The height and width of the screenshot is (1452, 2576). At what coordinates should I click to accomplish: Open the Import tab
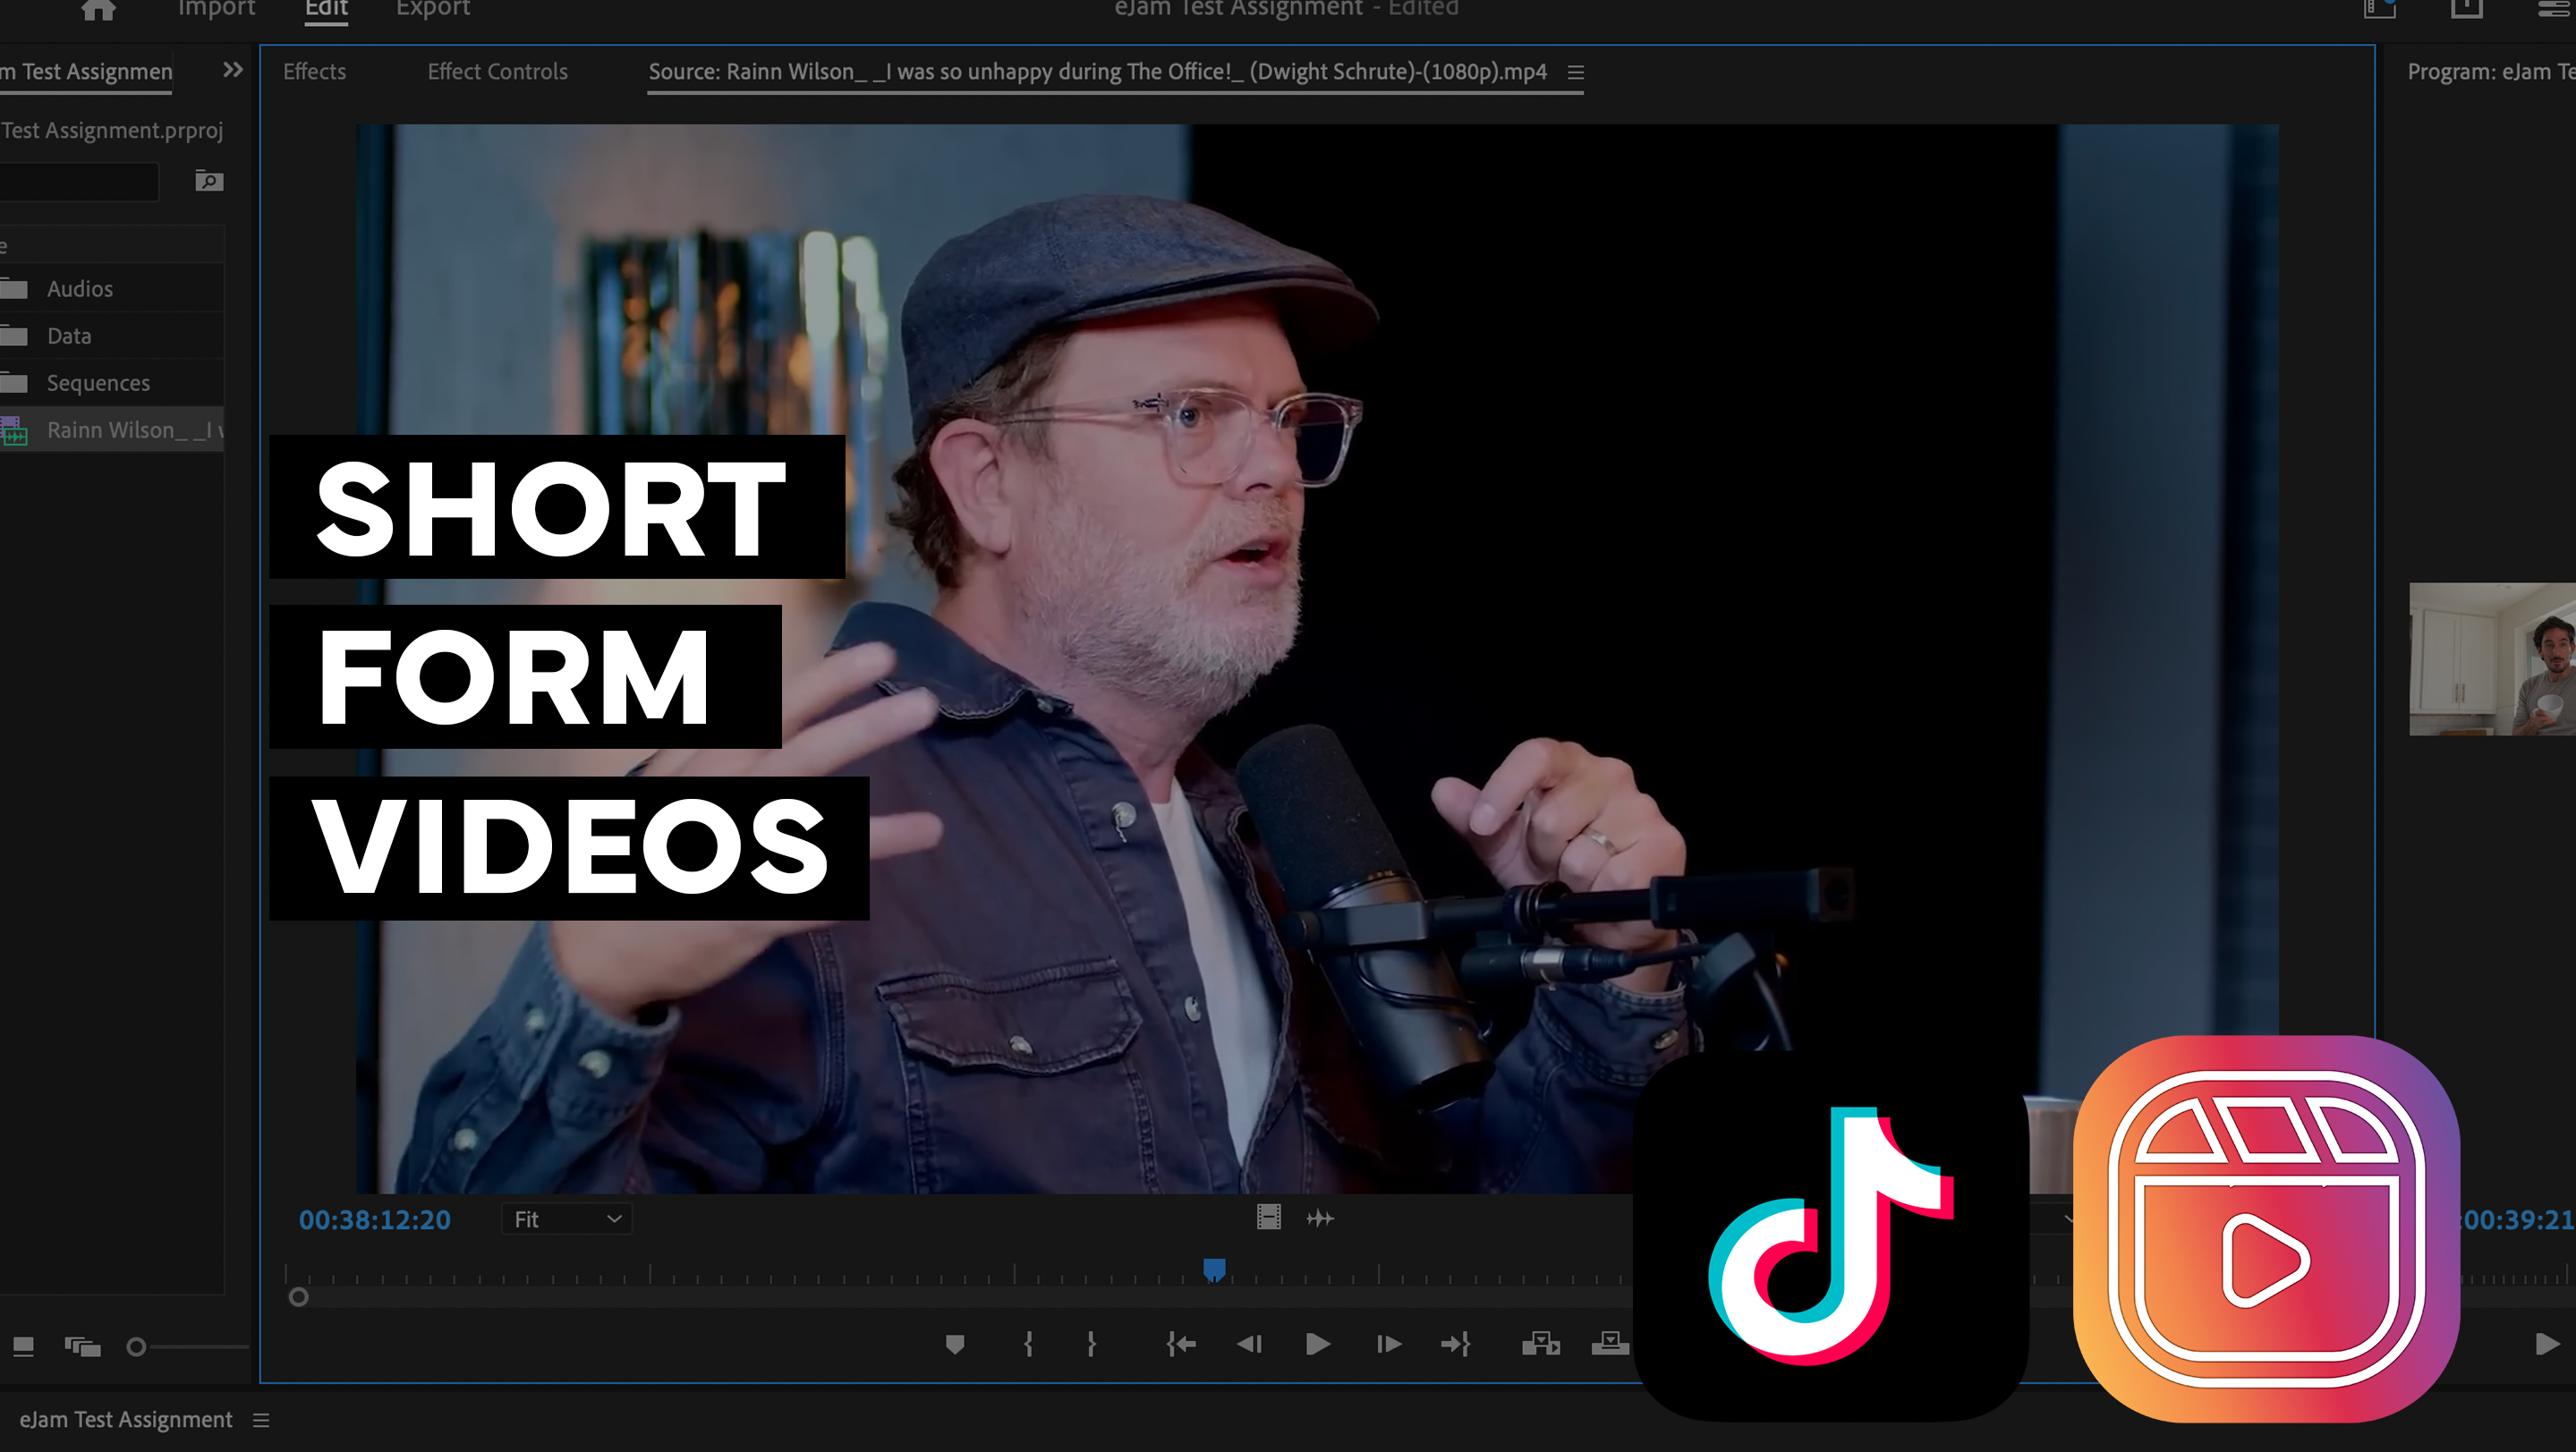point(216,9)
